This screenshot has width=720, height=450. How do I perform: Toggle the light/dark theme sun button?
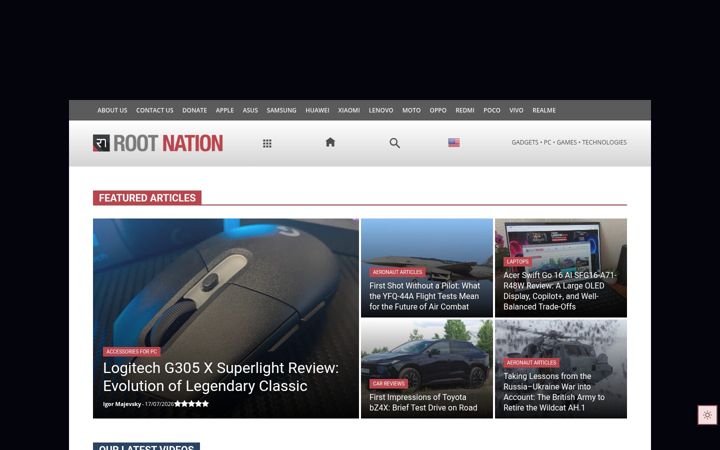pos(707,415)
